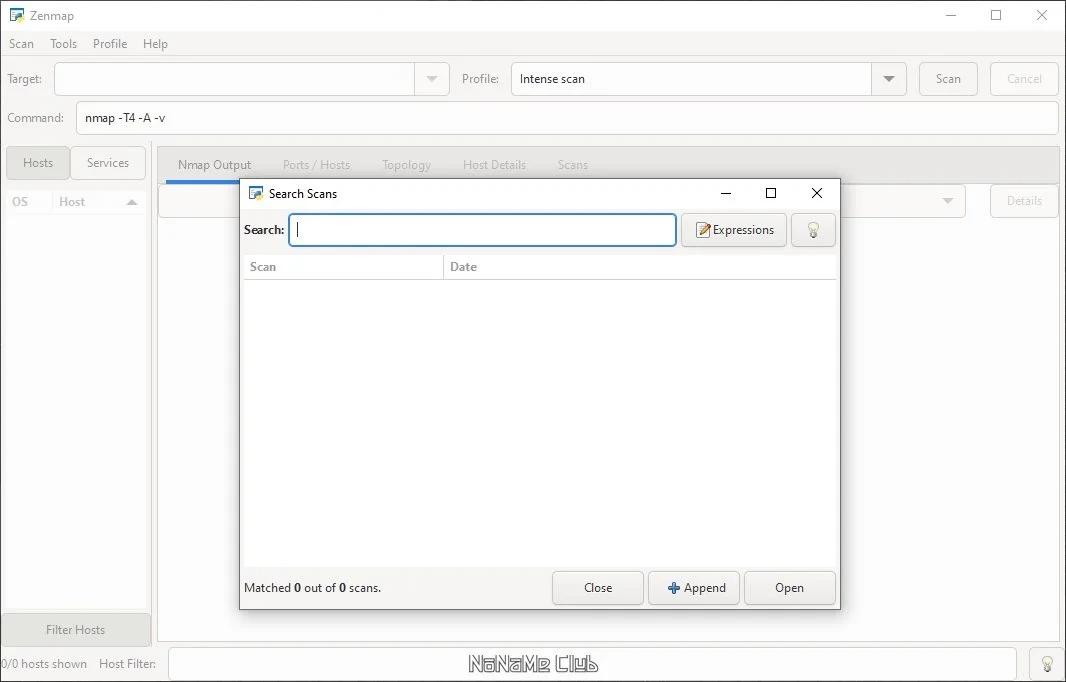Image resolution: width=1066 pixels, height=682 pixels.
Task: Expand the Target dropdown arrow
Action: pyautogui.click(x=432, y=79)
